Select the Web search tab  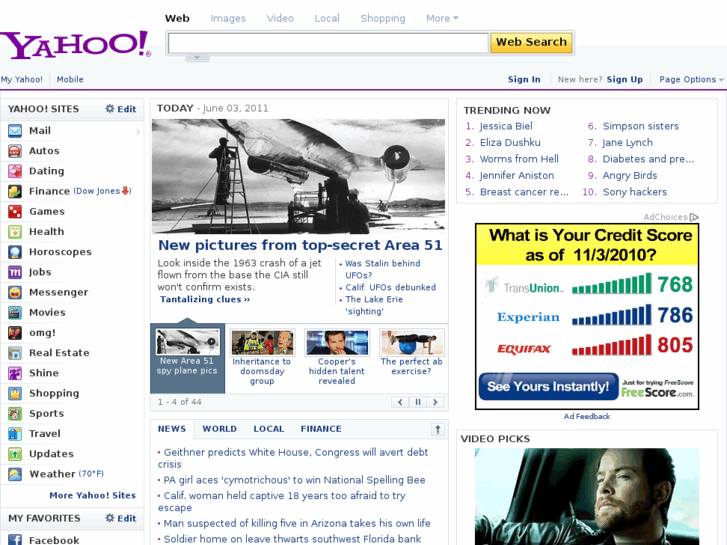click(177, 19)
